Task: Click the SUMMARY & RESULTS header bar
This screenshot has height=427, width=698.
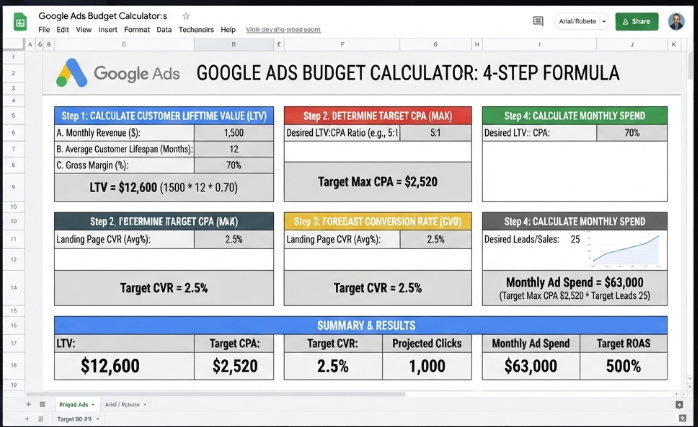Action: pos(361,325)
